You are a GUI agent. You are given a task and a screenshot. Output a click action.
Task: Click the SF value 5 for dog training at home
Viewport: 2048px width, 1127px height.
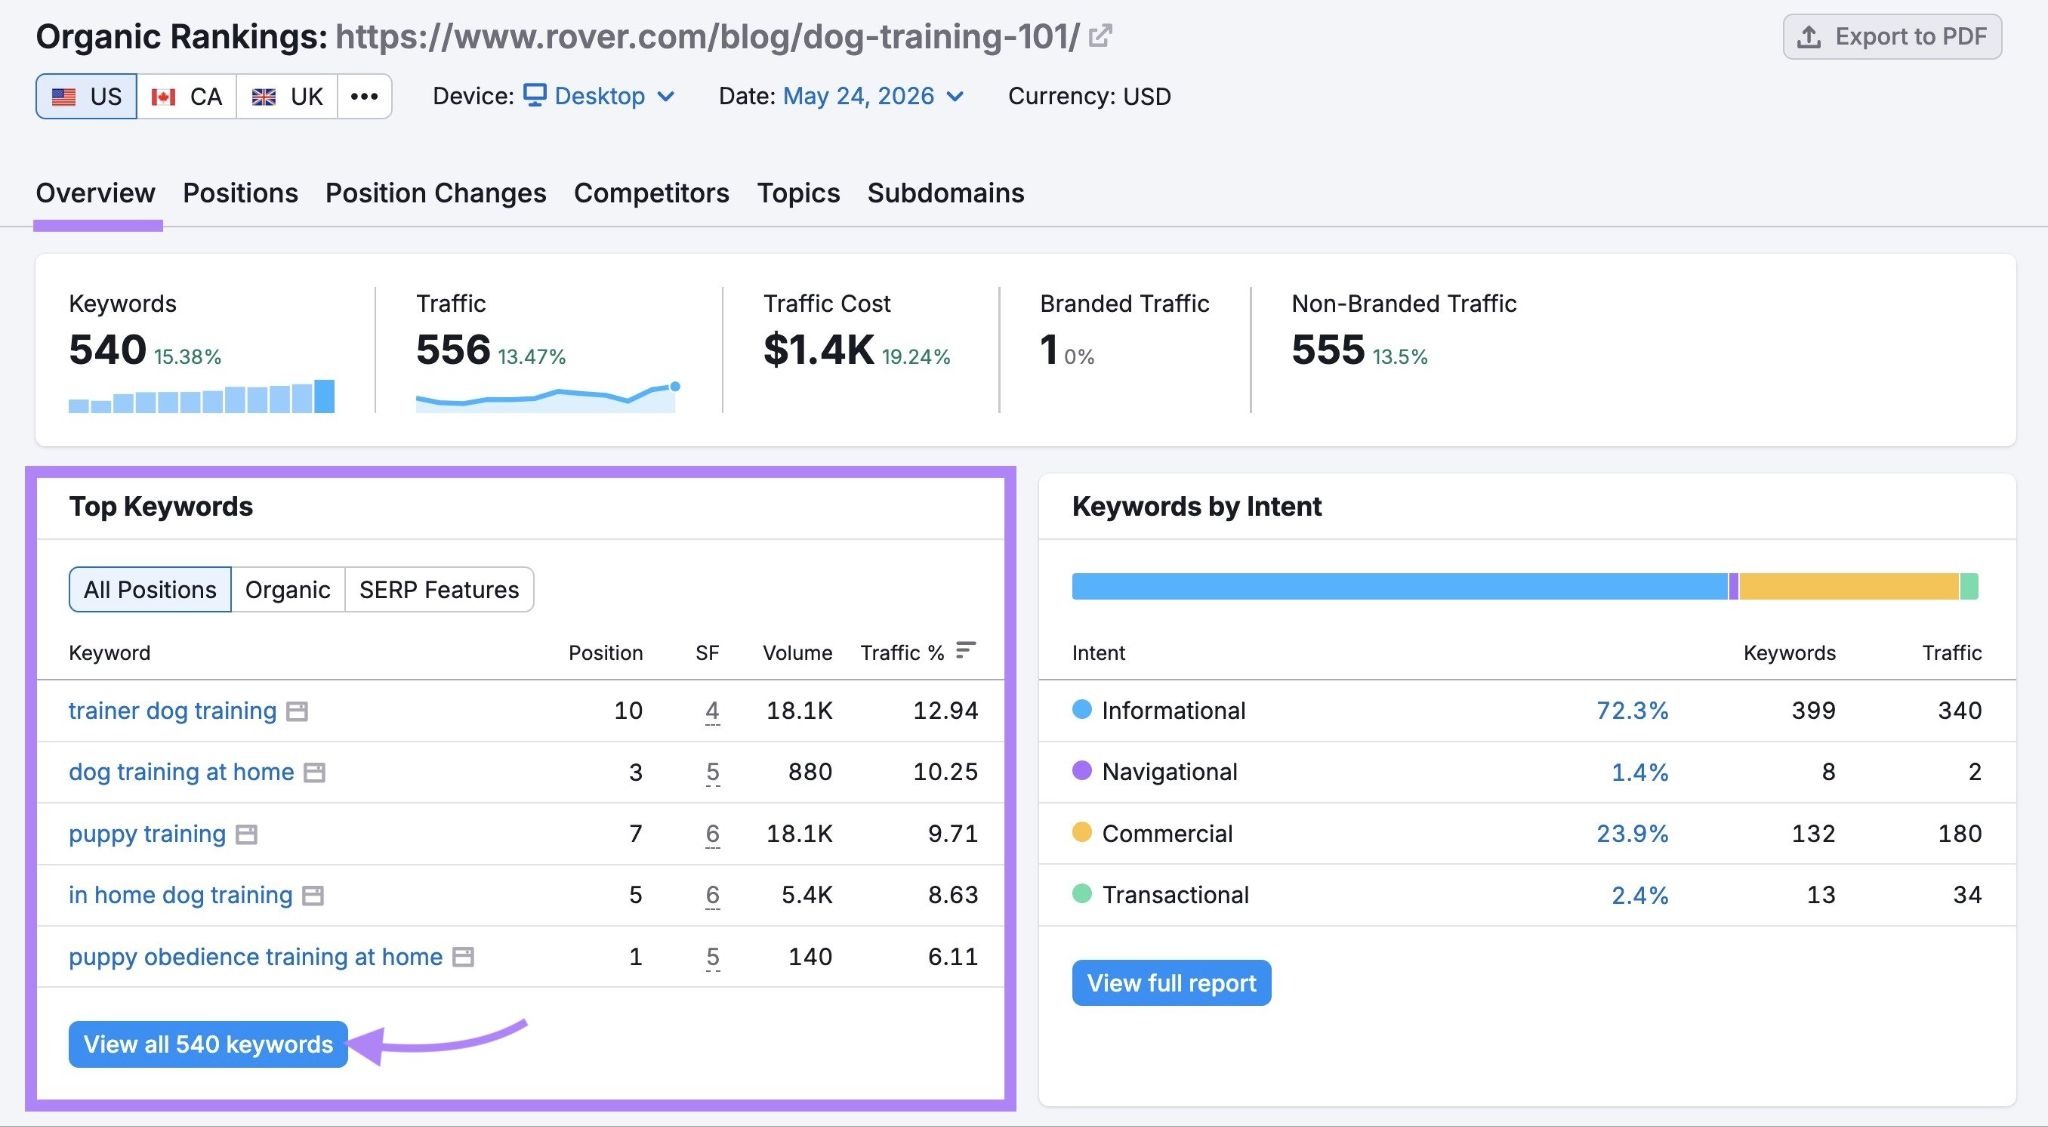(x=712, y=772)
